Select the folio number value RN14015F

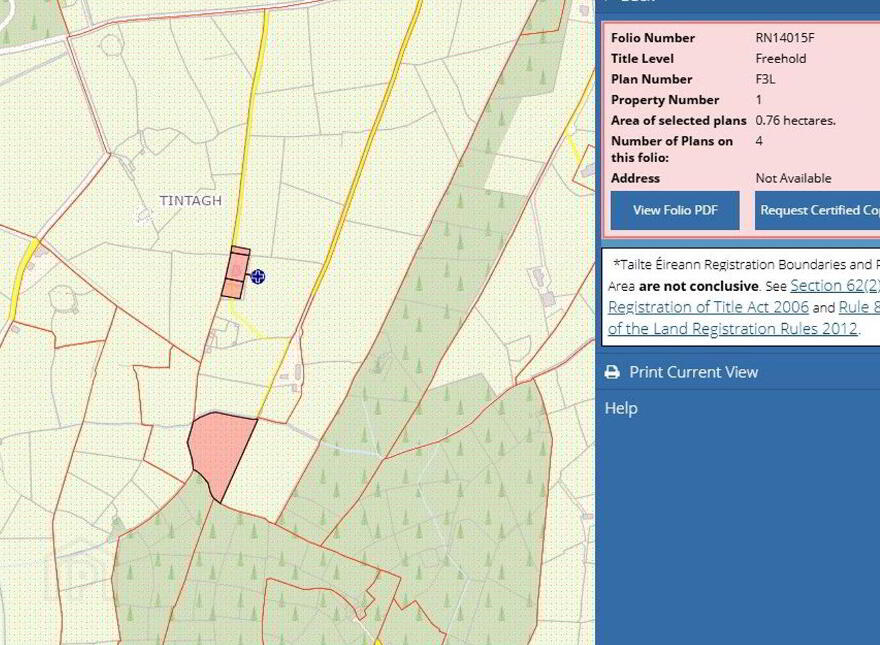coord(785,38)
